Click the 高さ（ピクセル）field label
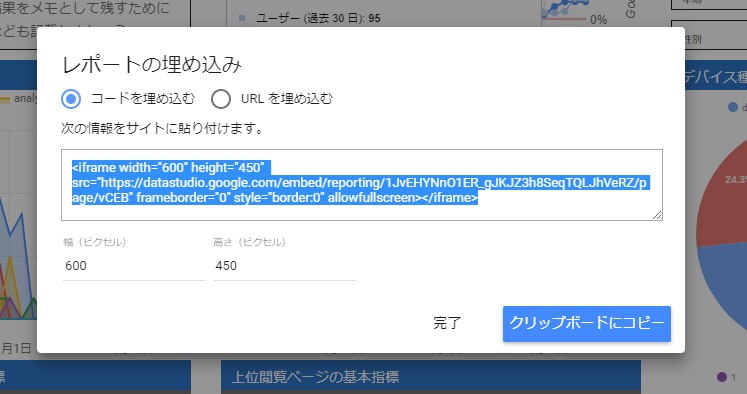Image resolution: width=747 pixels, height=394 pixels. [249, 242]
